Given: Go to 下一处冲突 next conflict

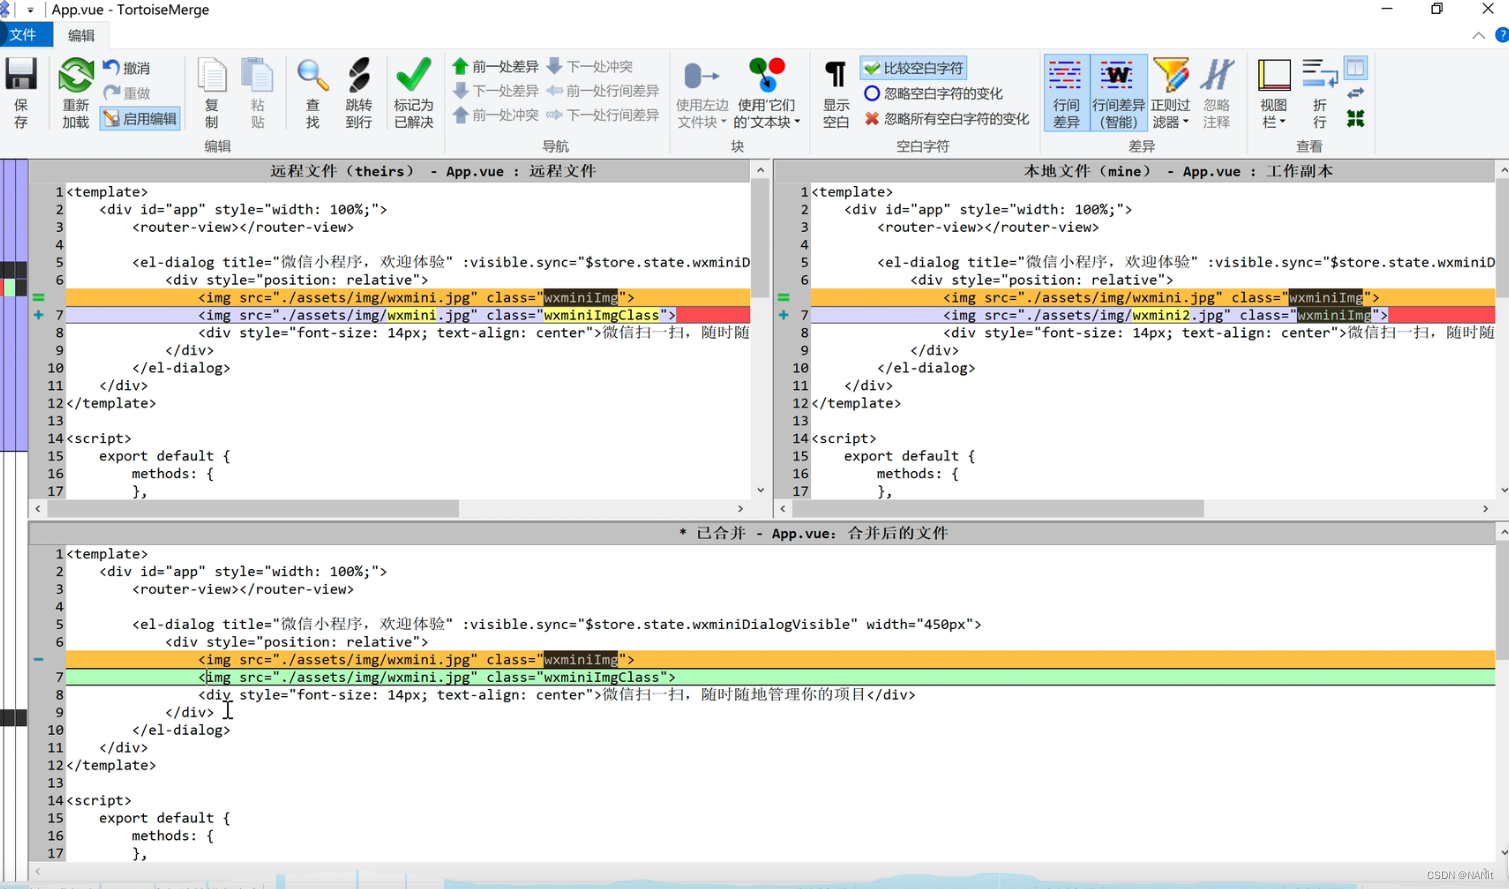Looking at the screenshot, I should click(590, 66).
